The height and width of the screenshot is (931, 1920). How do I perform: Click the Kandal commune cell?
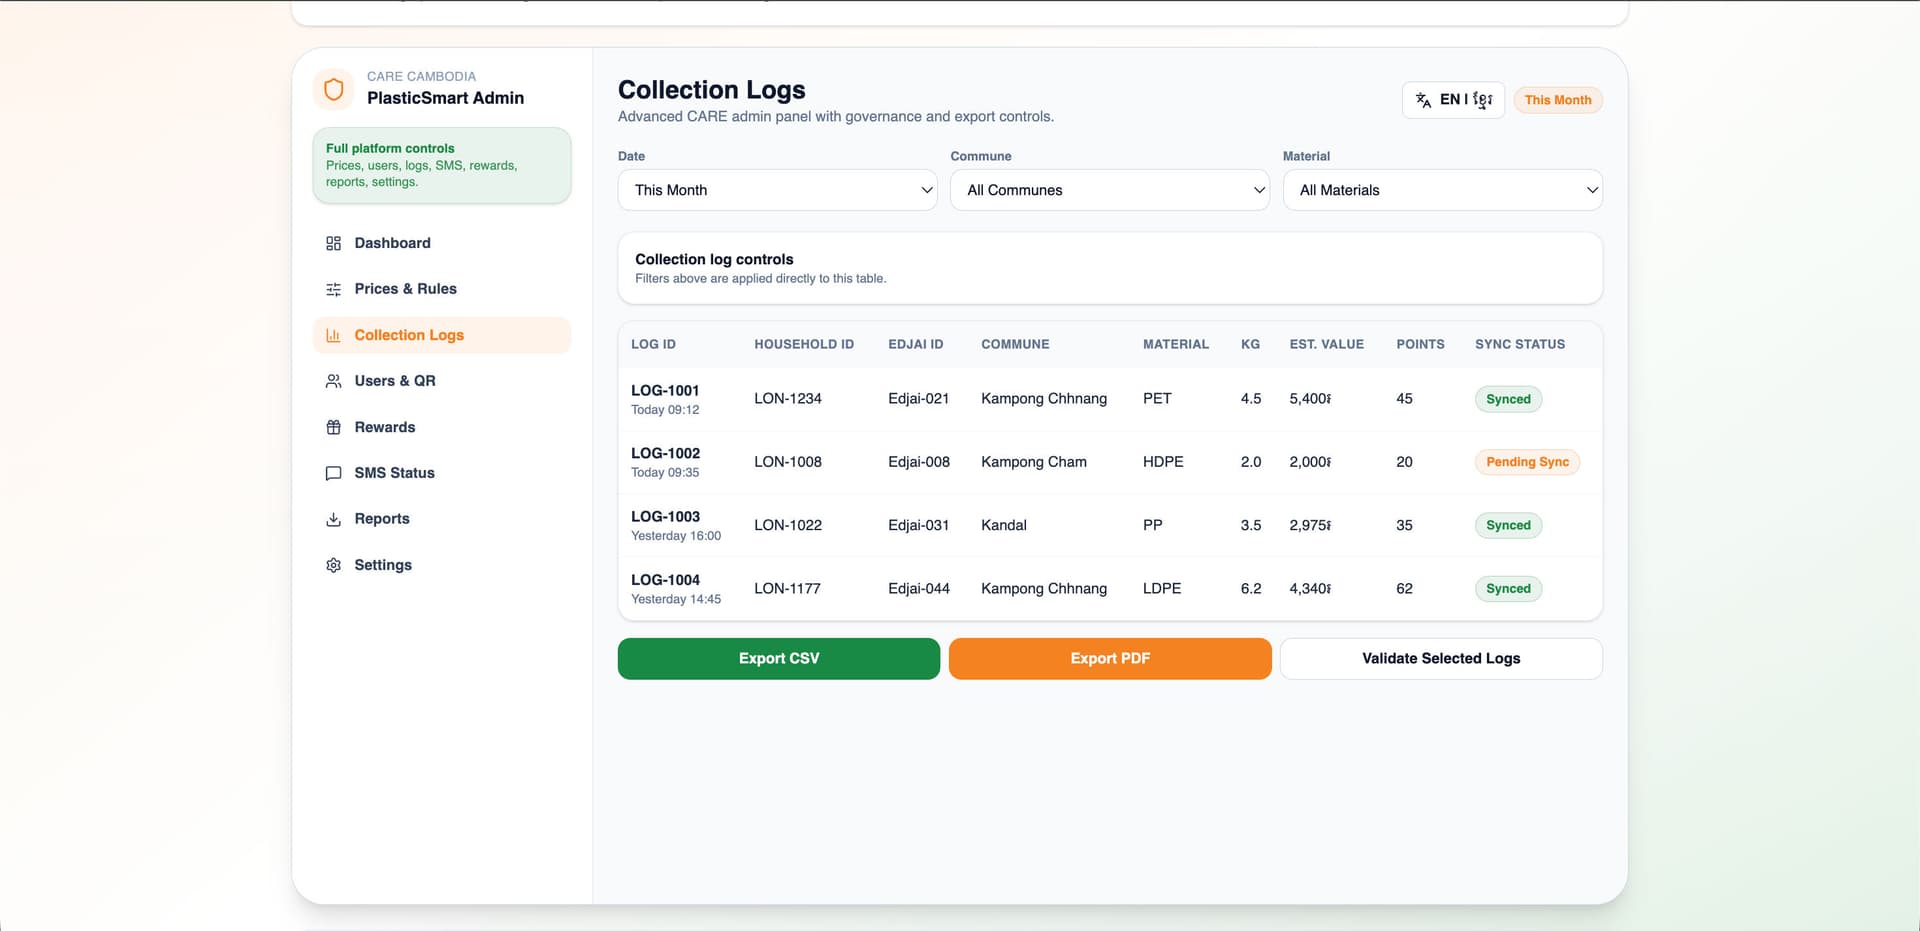pos(1004,525)
